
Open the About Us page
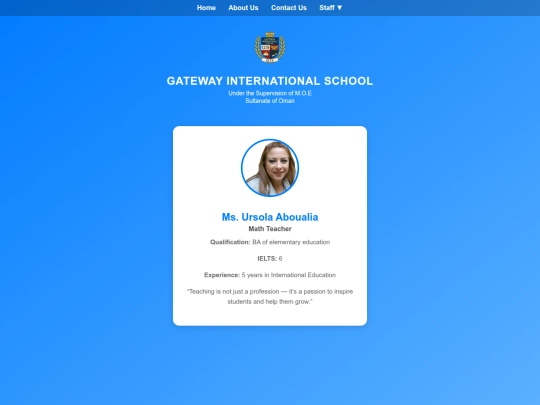coord(243,8)
